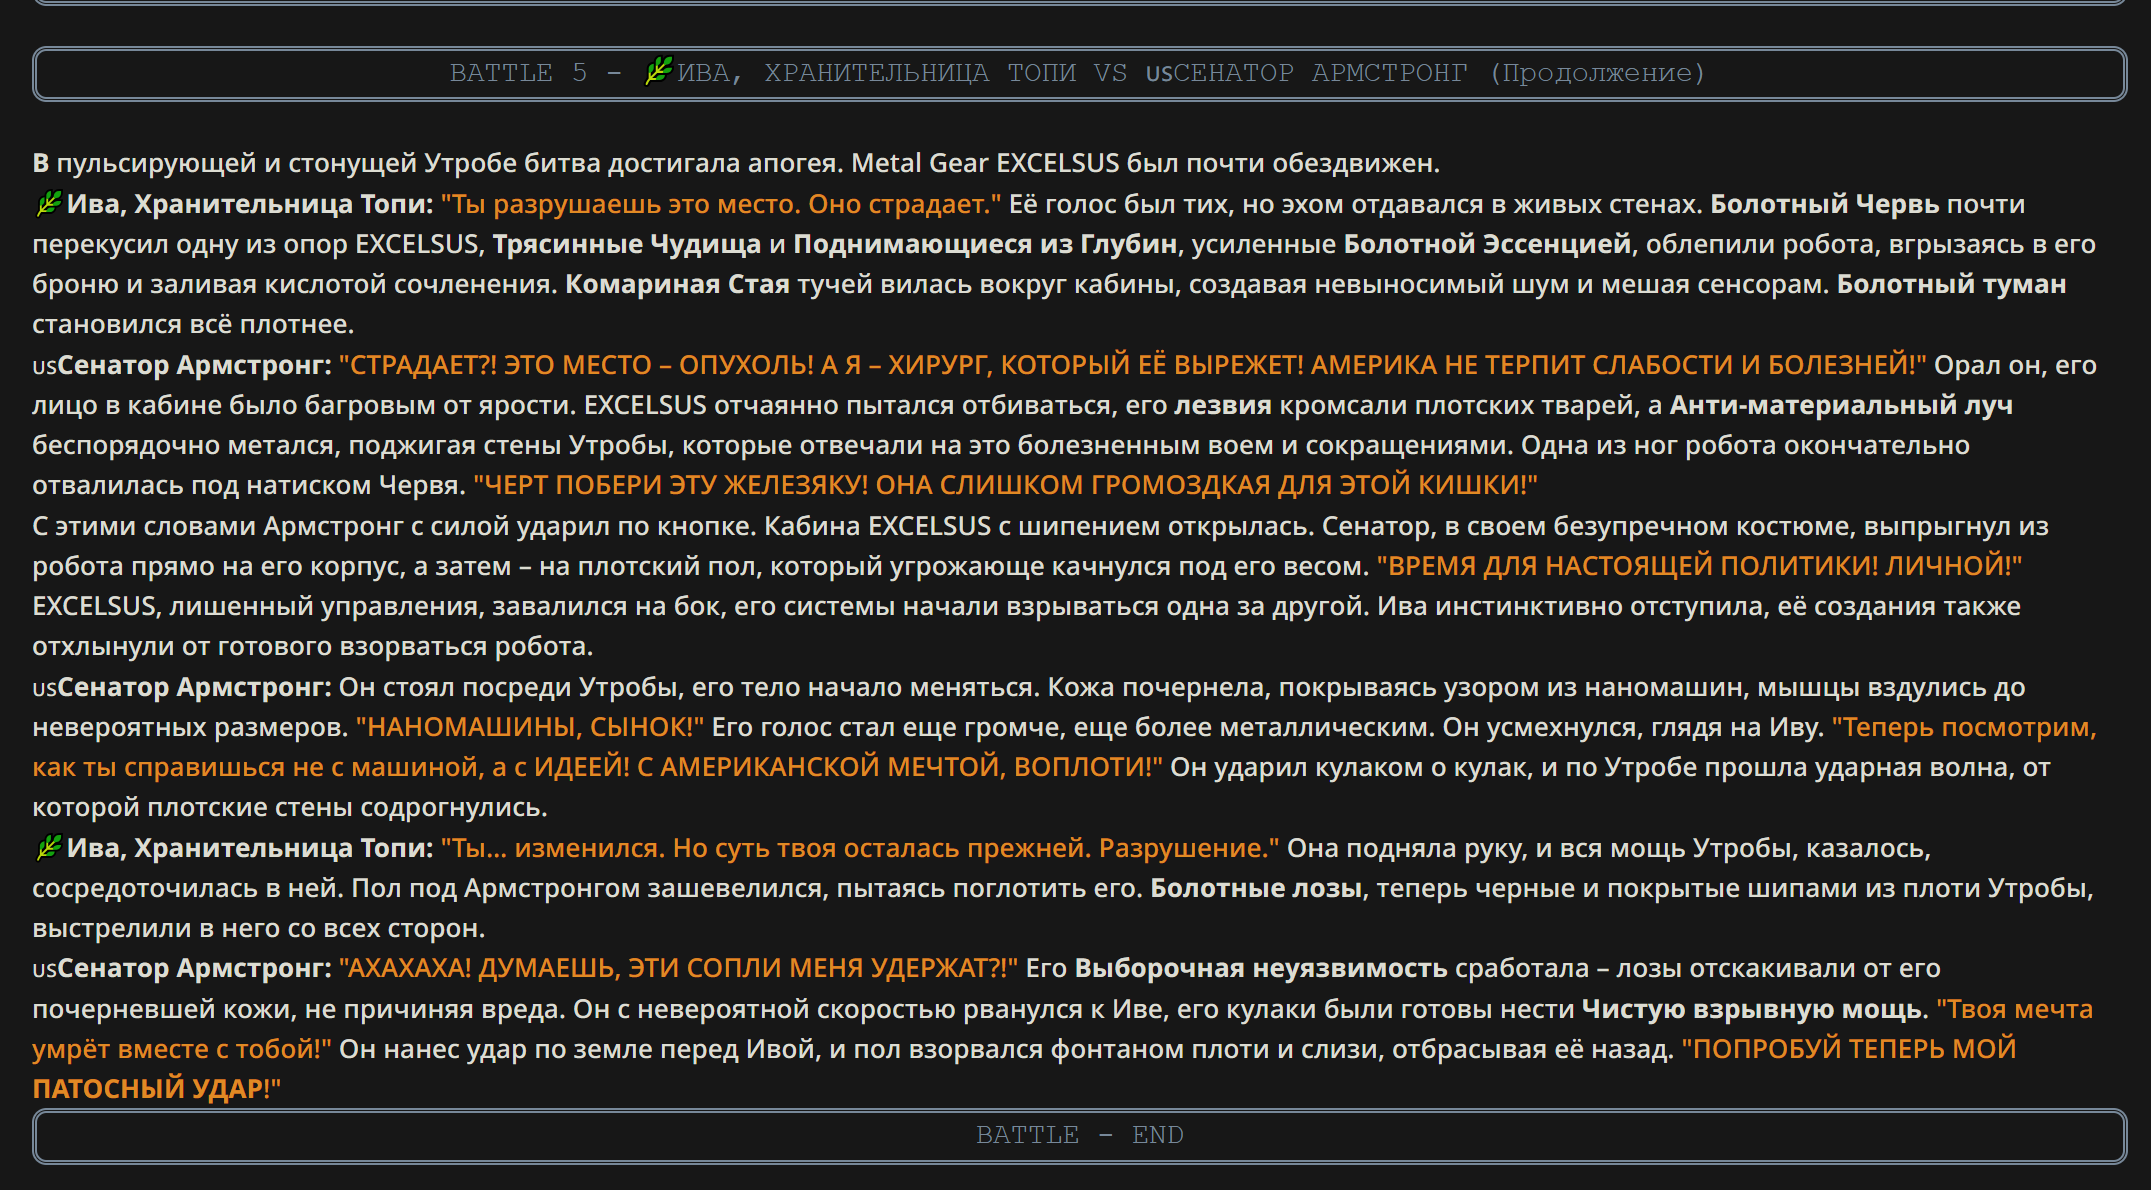Click the quote "АХАХАХА! ДУМАЕШЬ, ЭТИ СОПЛИ МЕНЯ УДЕРЖАТ?!"
Viewport: 2151px width, 1190px height.
point(679,968)
